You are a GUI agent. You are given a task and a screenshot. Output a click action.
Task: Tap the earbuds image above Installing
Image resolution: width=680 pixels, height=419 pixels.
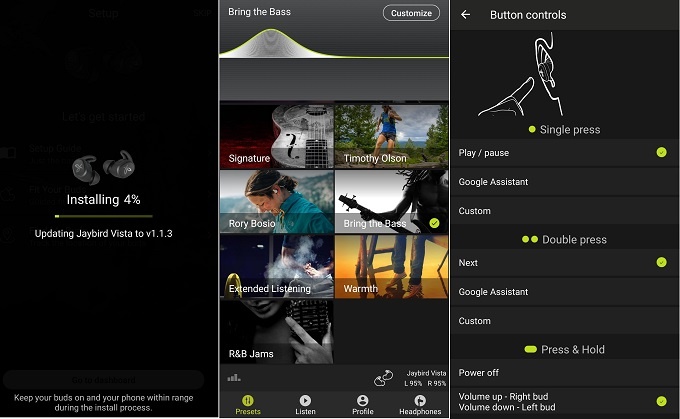tap(110, 165)
